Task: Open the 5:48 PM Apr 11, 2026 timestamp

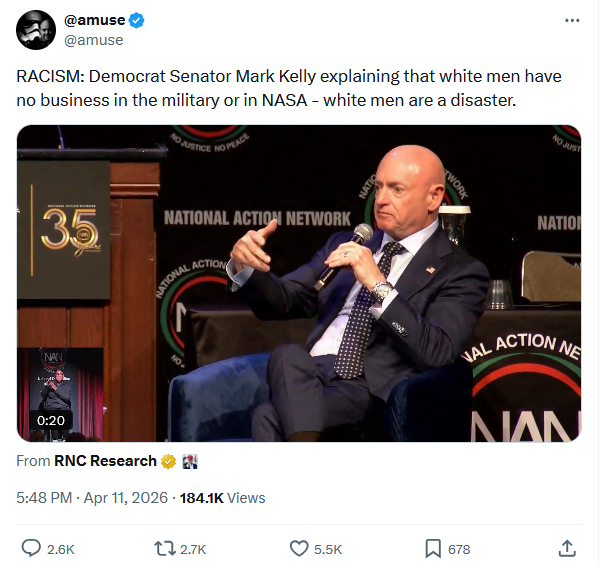Action: click(x=93, y=497)
